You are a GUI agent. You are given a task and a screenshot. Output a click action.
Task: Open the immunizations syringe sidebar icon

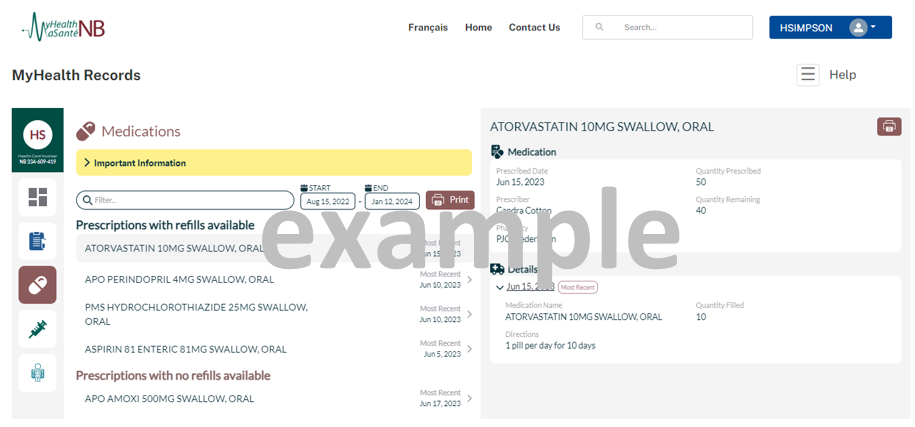[37, 329]
